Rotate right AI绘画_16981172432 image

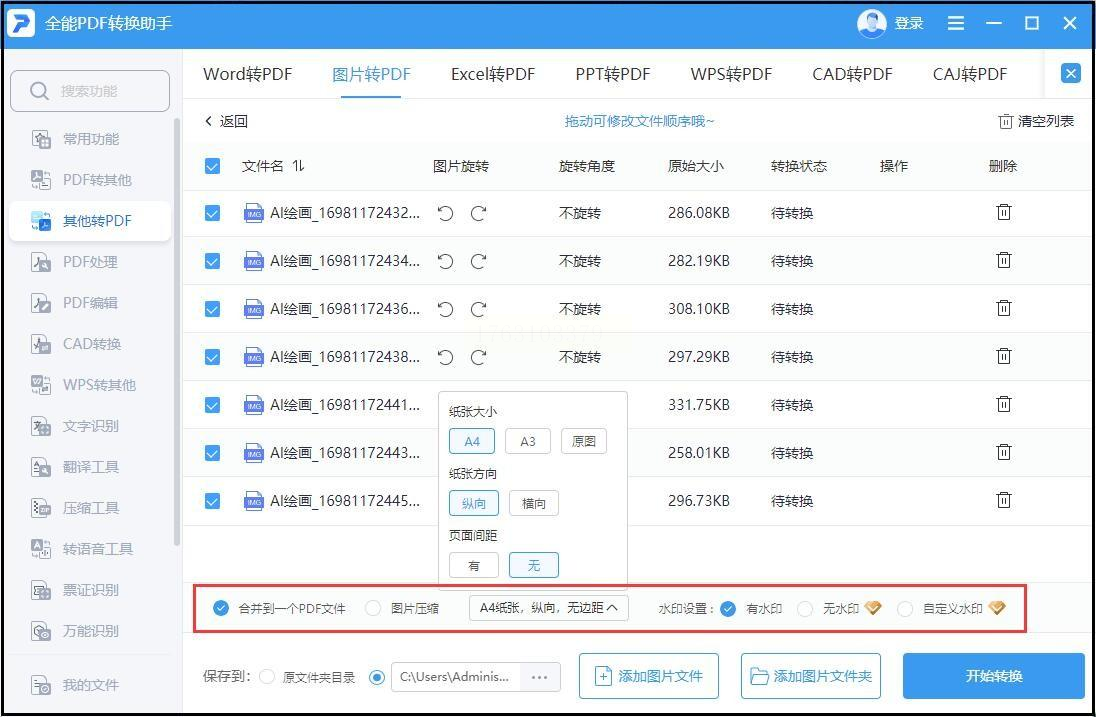pyautogui.click(x=479, y=213)
